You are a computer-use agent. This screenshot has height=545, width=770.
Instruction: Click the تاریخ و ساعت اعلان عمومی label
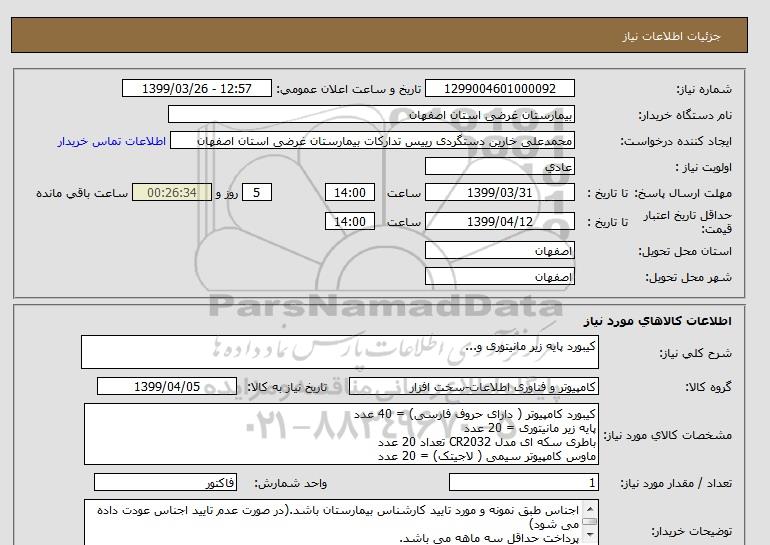point(349,89)
